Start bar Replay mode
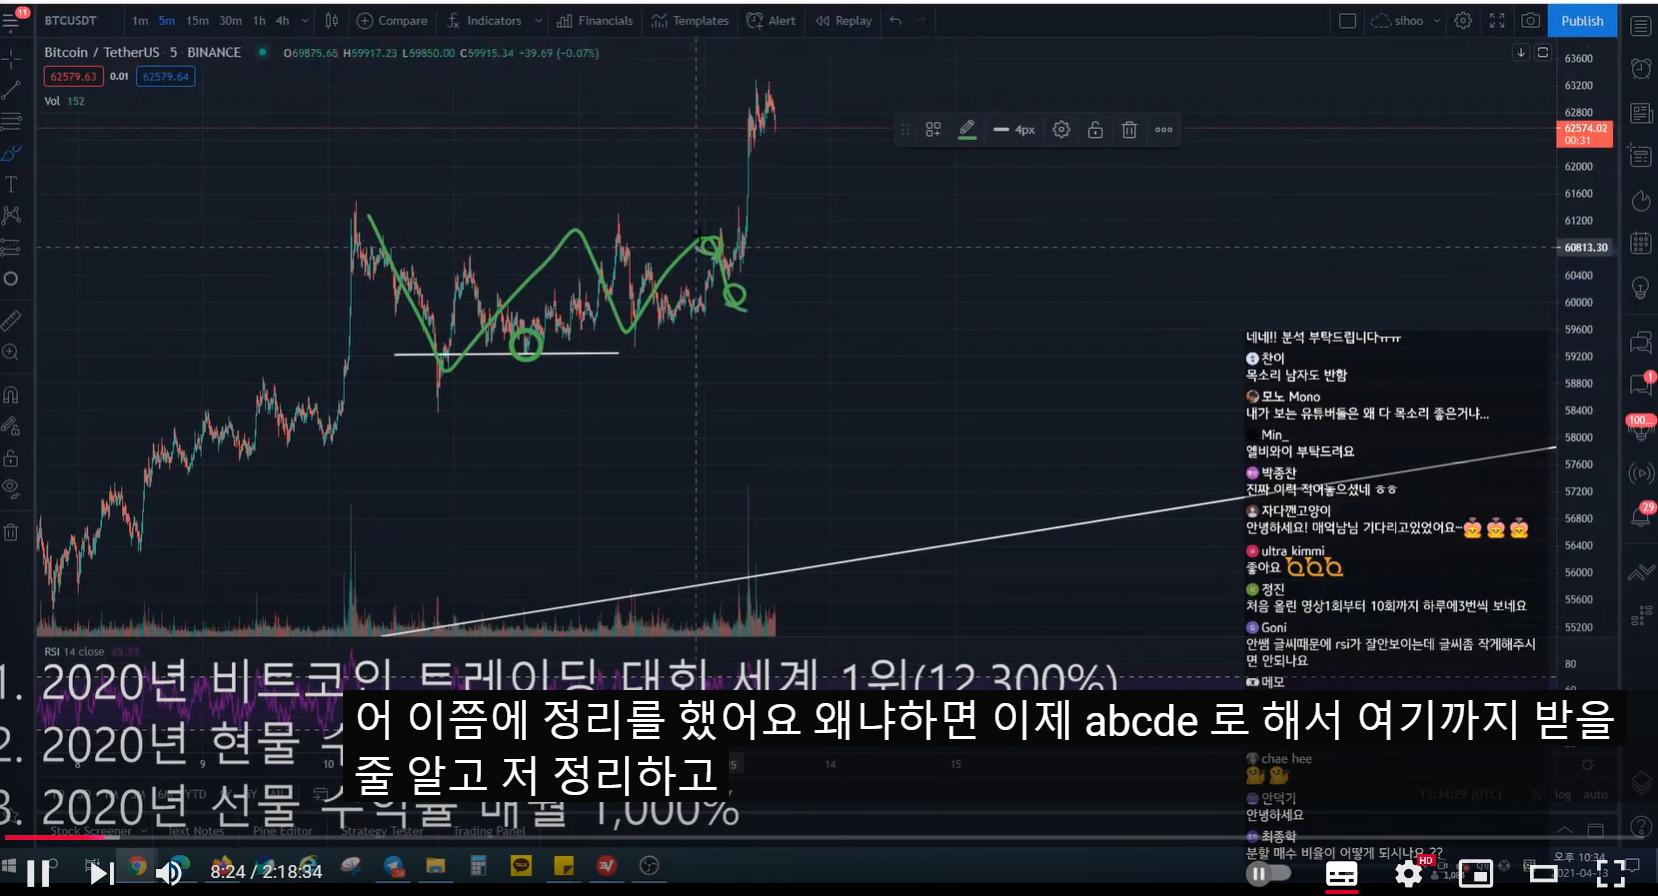The width and height of the screenshot is (1658, 896). coord(843,20)
